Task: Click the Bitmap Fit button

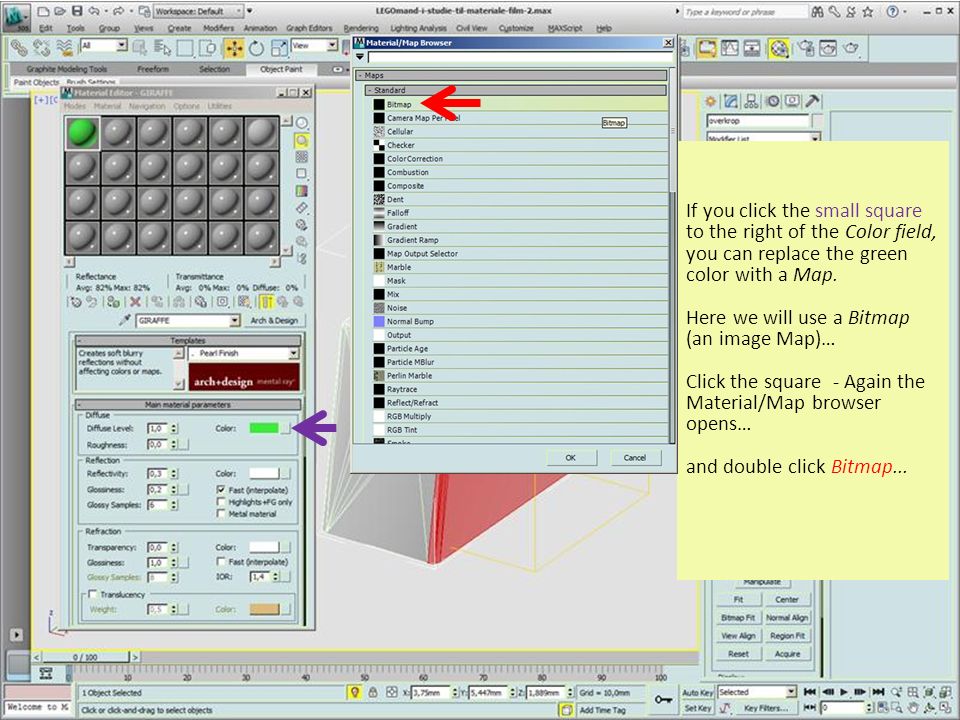Action: coord(738,618)
